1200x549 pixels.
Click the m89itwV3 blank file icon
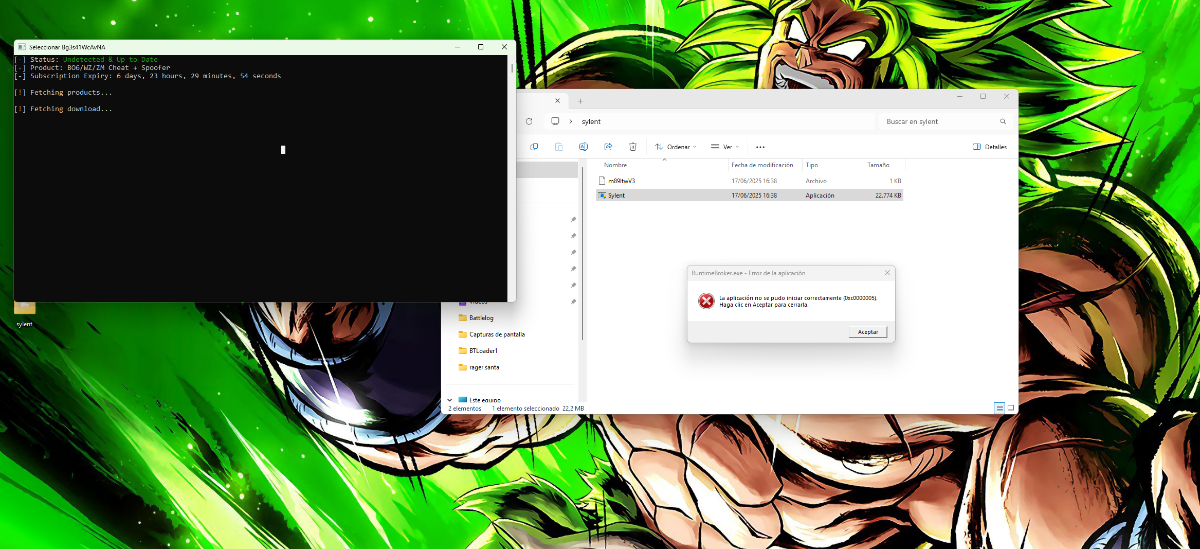[602, 180]
